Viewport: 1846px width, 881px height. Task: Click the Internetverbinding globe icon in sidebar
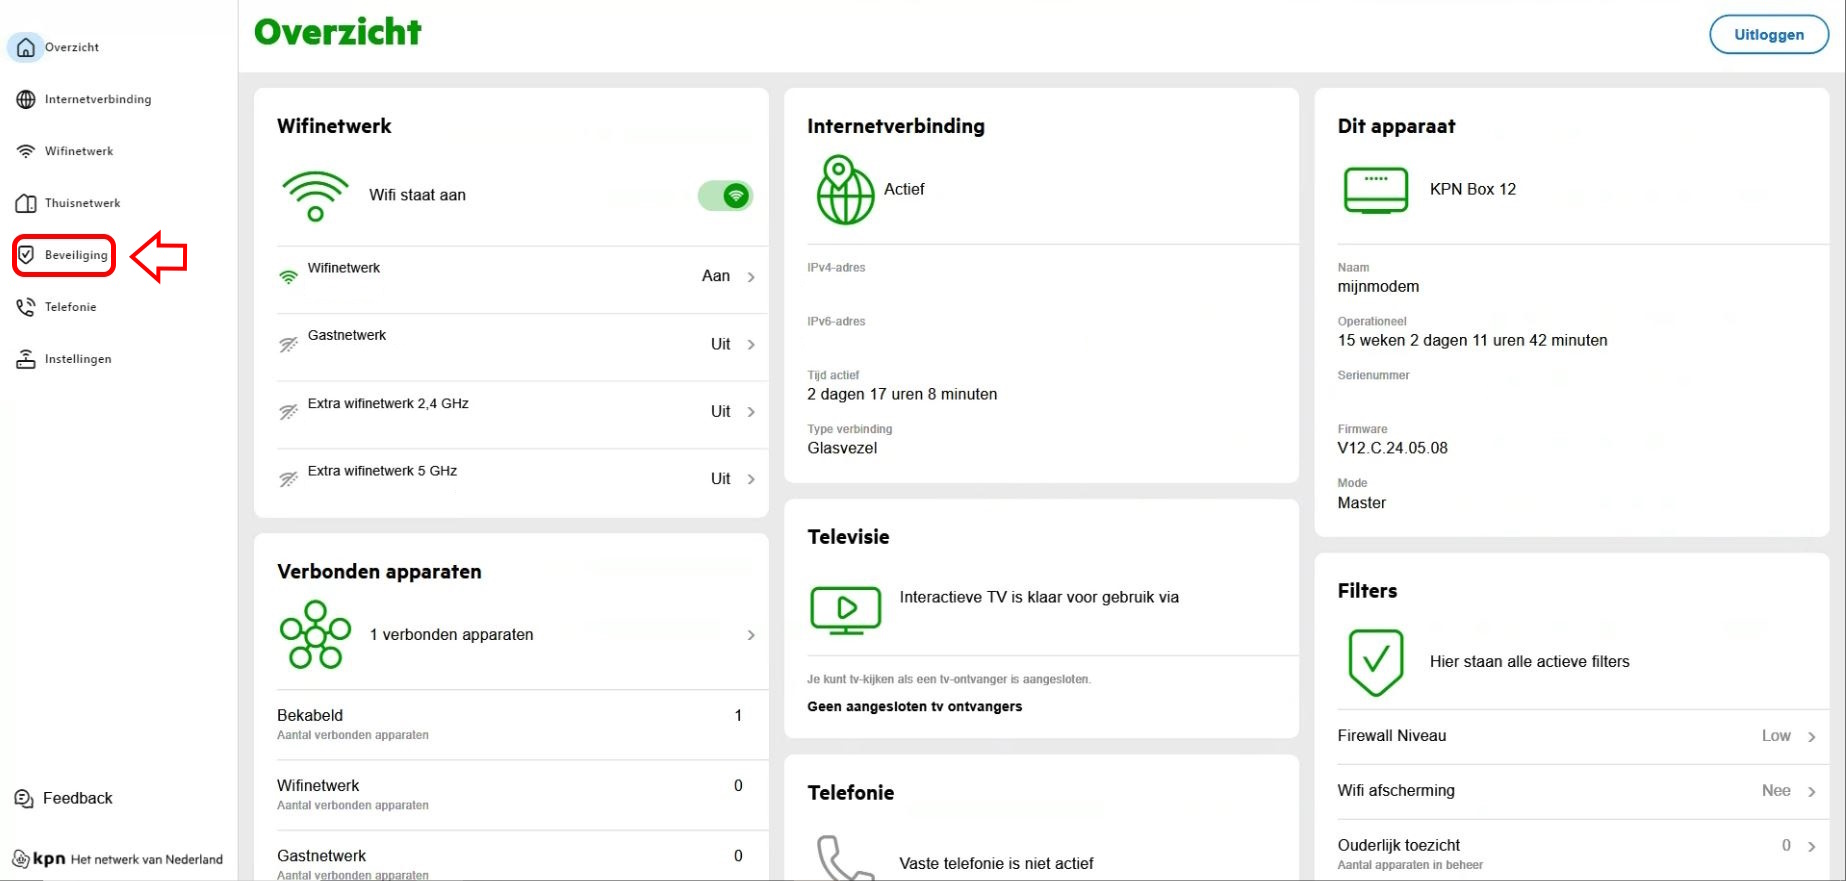(26, 99)
